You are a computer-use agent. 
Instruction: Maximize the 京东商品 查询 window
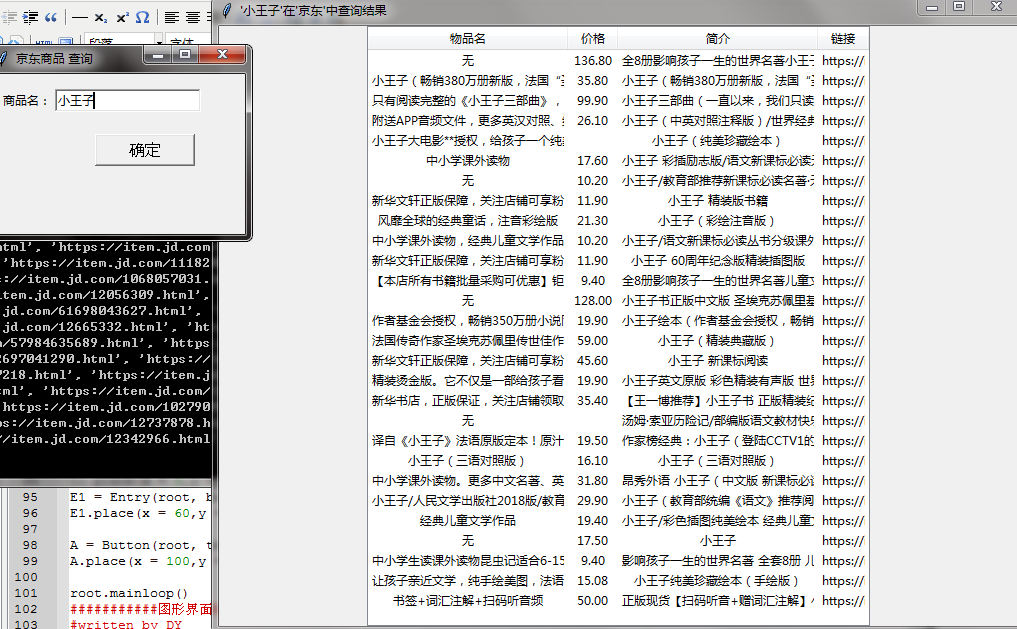pyautogui.click(x=185, y=54)
